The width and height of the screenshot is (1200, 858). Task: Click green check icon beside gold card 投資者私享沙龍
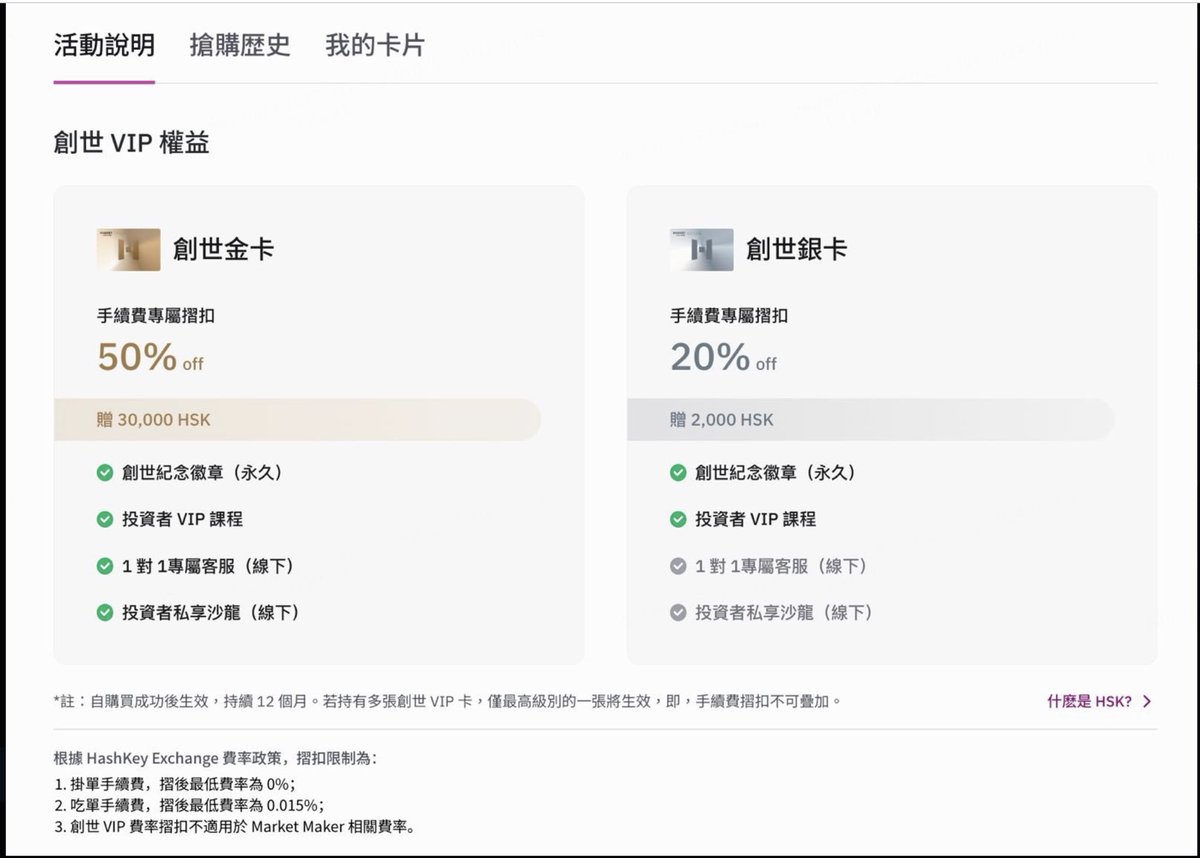105,612
